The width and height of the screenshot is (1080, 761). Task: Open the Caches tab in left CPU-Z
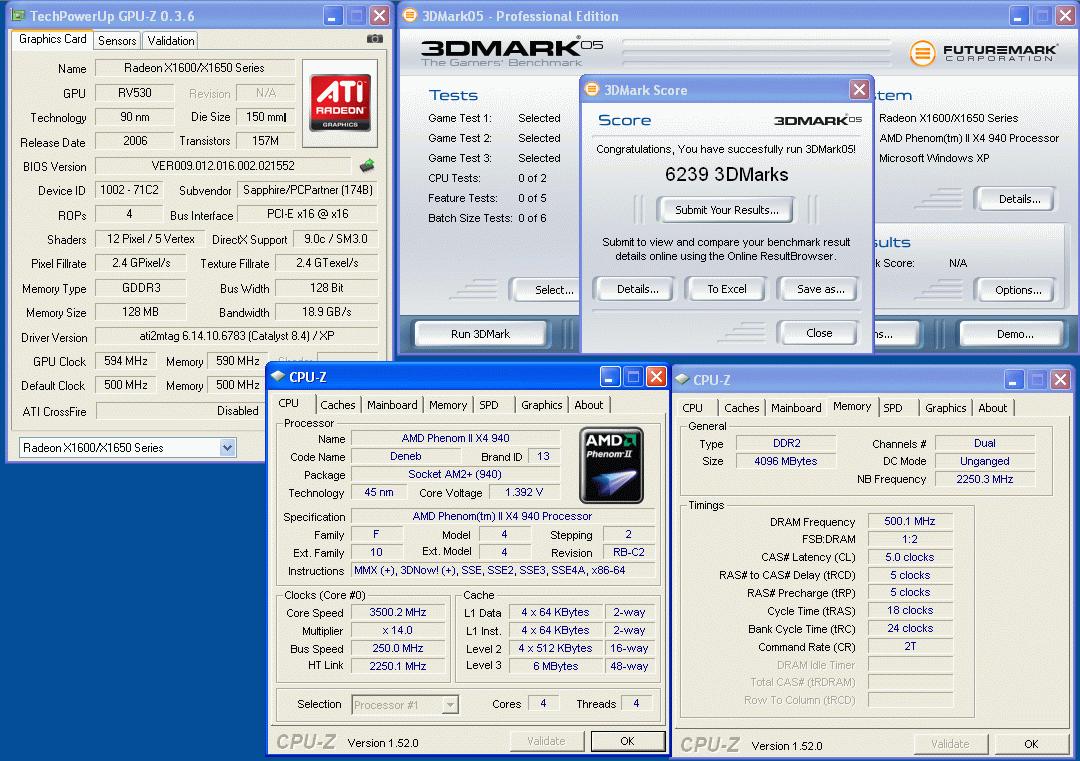tap(338, 405)
